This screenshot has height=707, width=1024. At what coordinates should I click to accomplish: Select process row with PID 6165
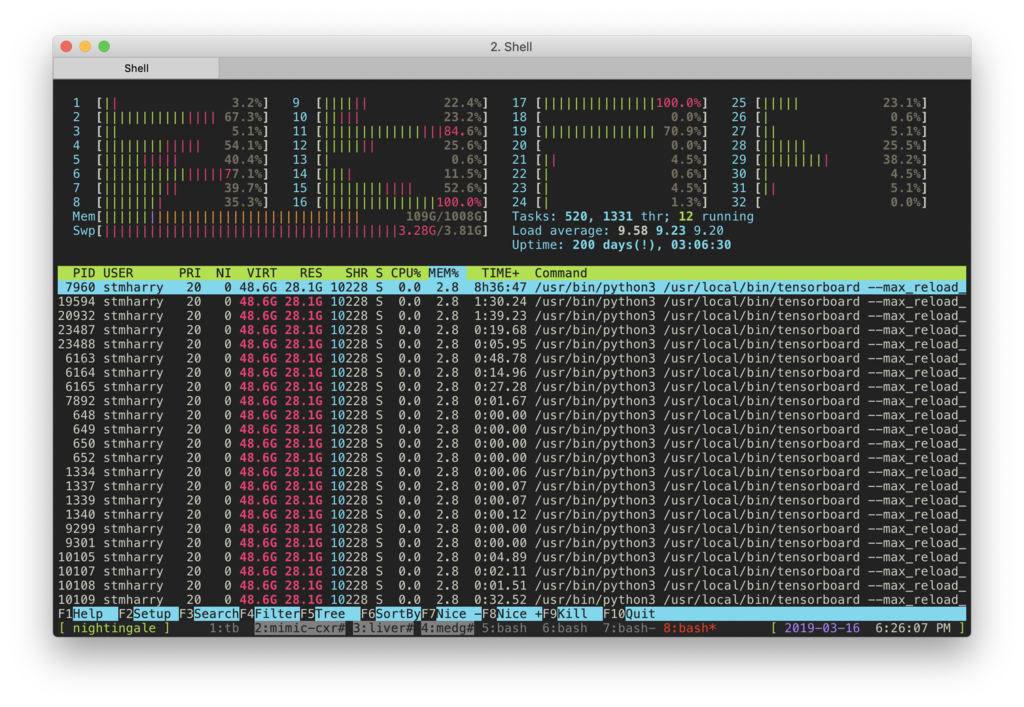tap(511, 386)
